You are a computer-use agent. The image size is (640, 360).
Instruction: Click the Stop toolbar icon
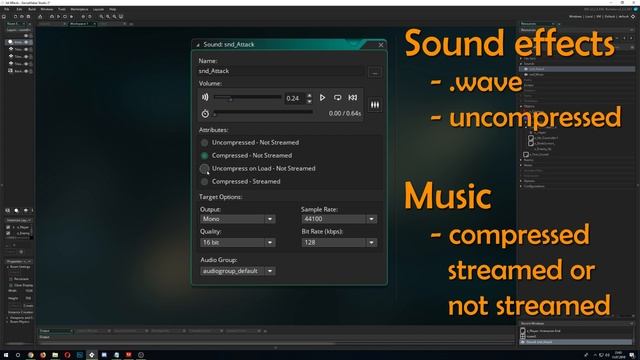65,17
